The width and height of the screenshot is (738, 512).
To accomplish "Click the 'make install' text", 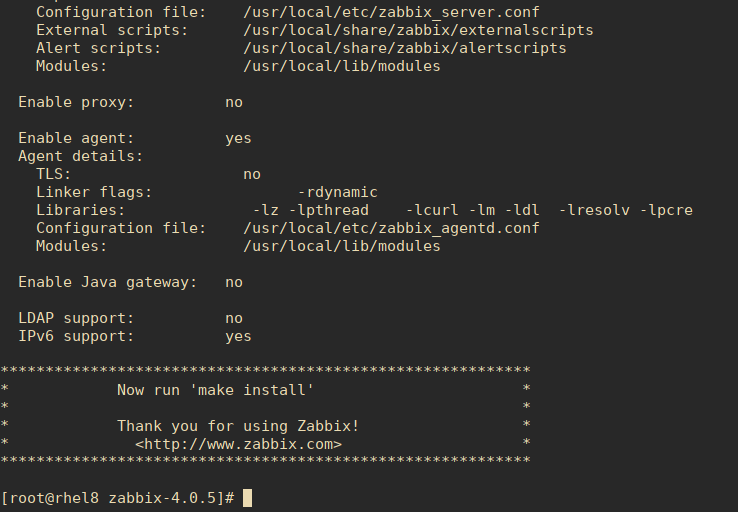I will click(252, 390).
